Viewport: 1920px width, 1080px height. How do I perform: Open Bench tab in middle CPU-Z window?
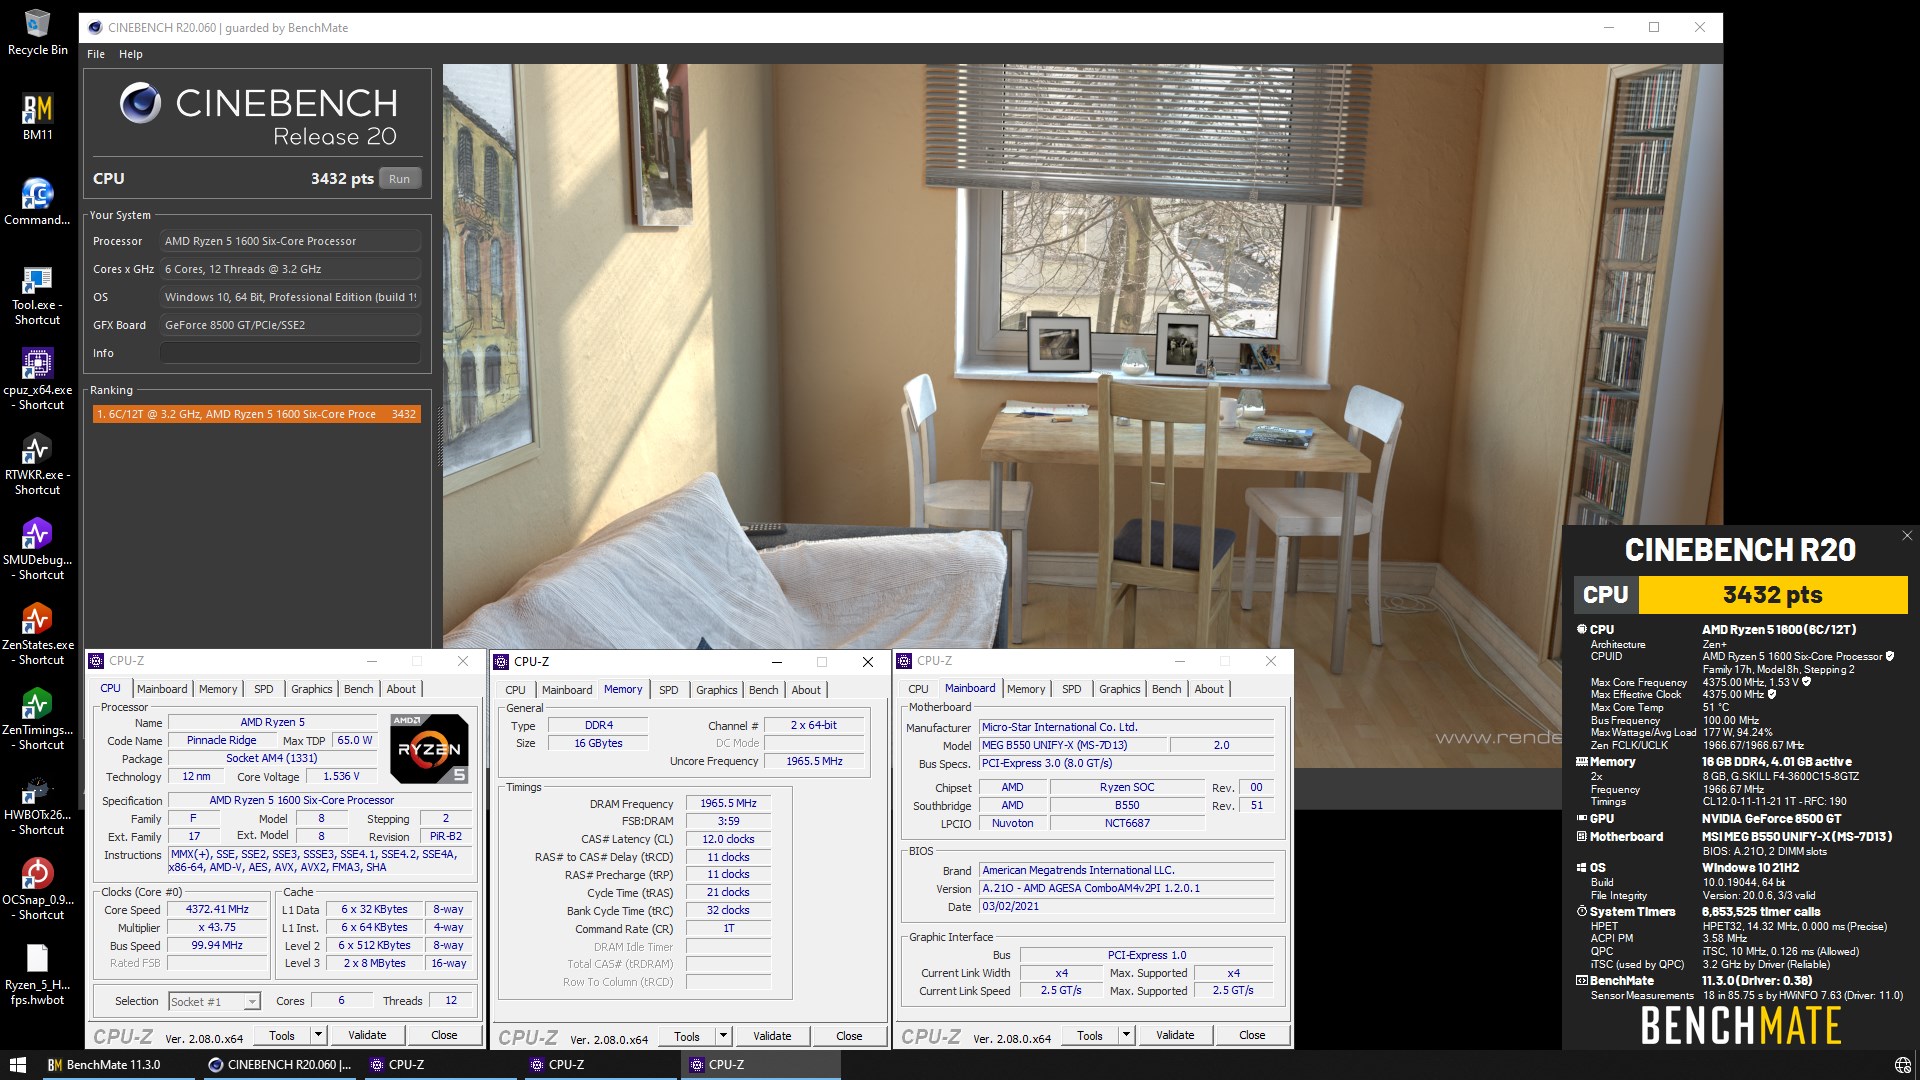(764, 690)
